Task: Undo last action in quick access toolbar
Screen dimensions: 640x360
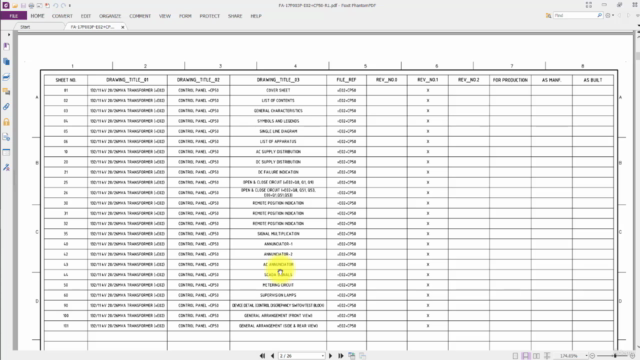Action: point(56,6)
